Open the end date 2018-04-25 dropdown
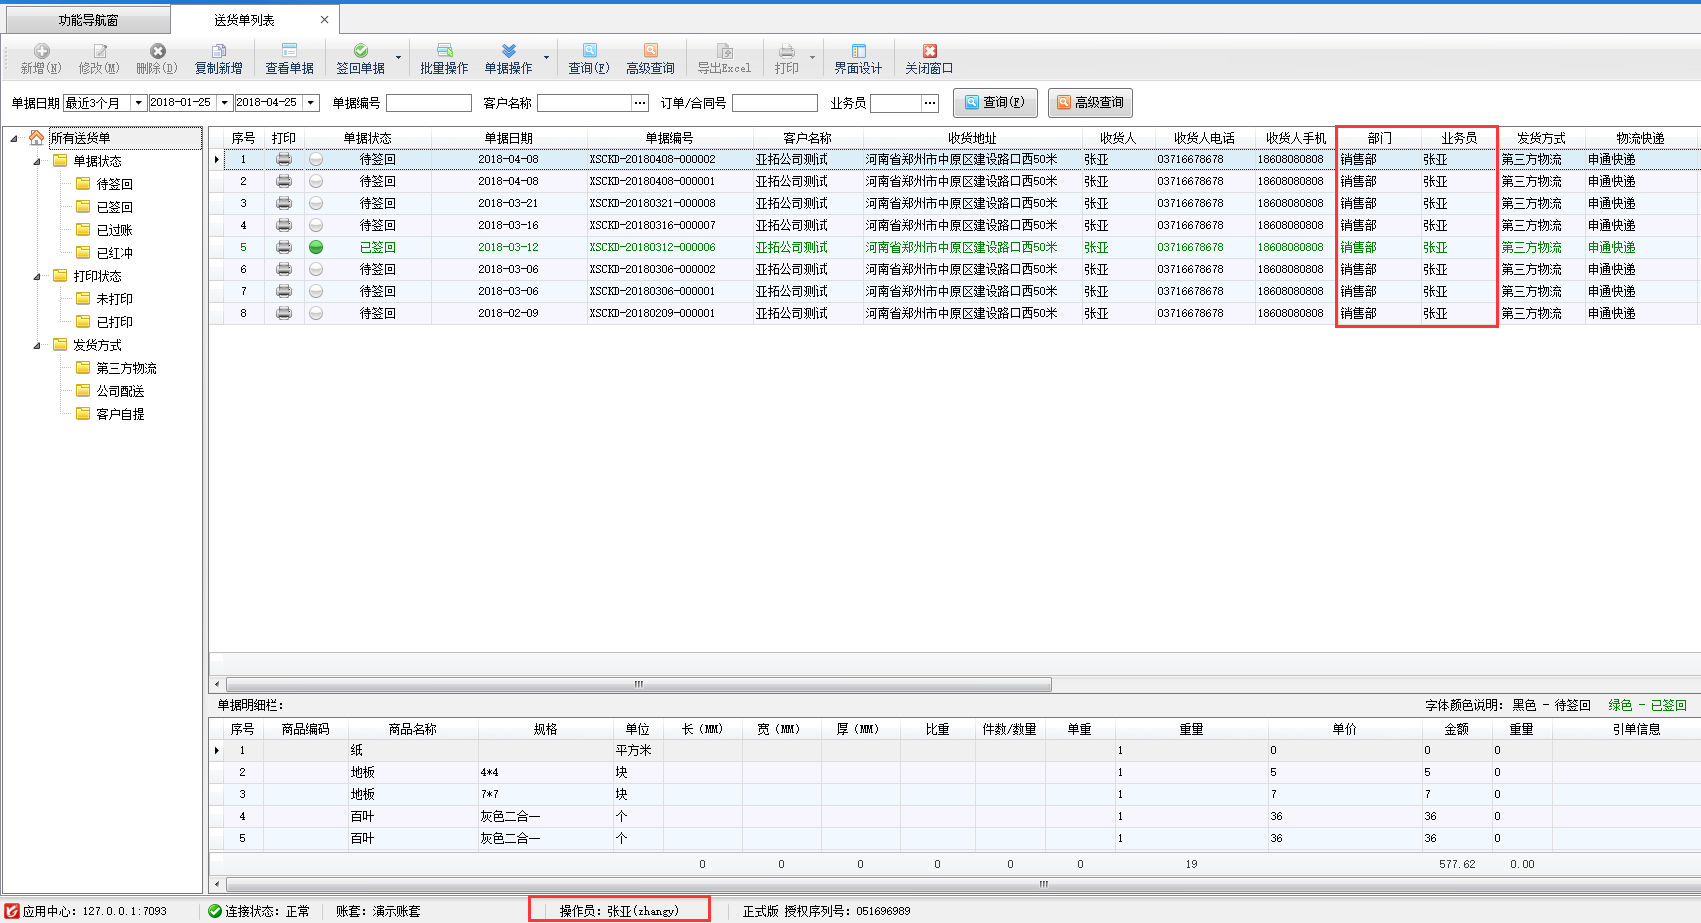This screenshot has height=923, width=1701. click(x=311, y=103)
